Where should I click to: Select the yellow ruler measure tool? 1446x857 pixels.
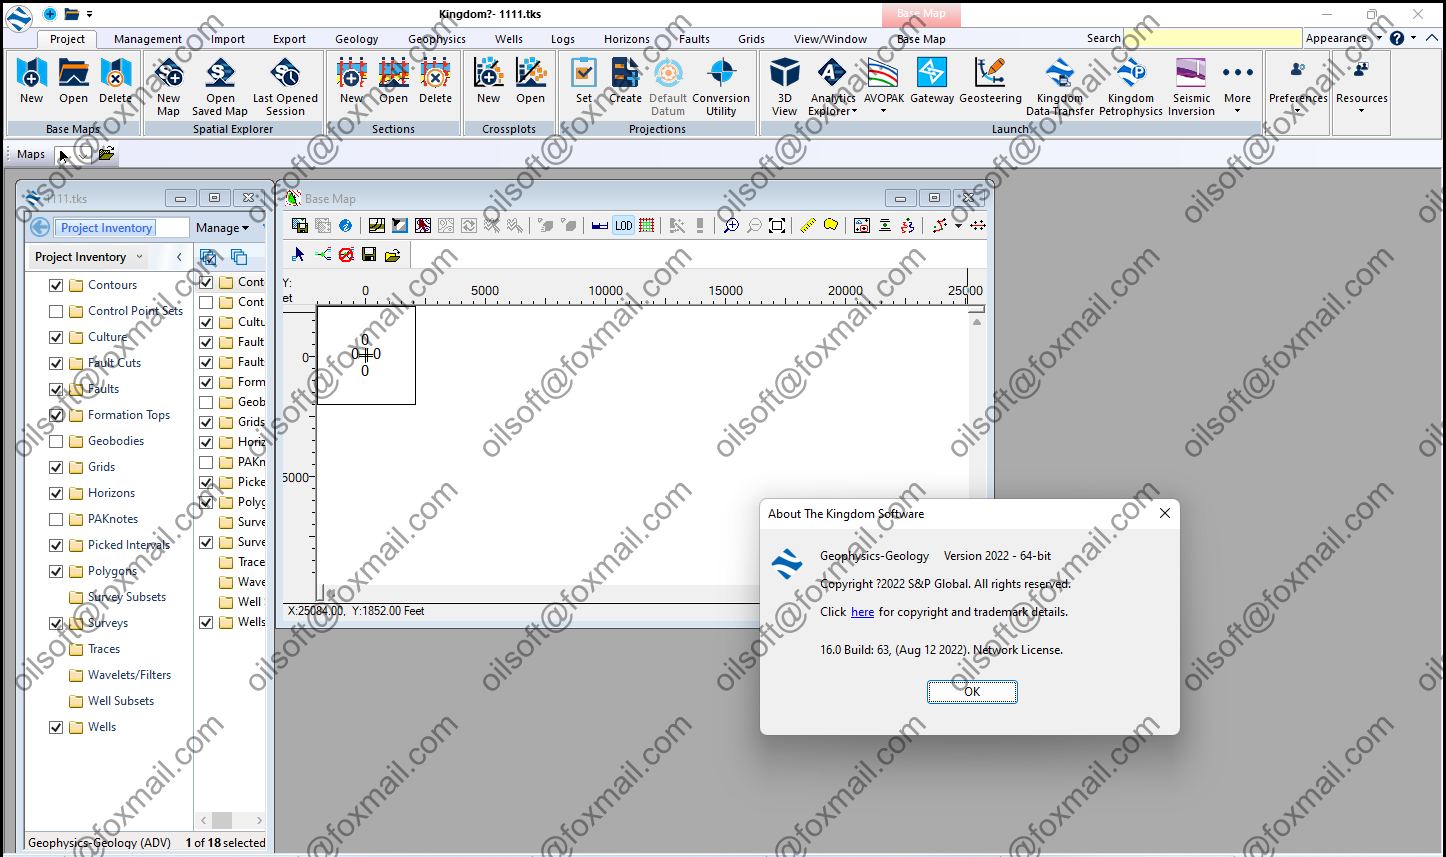tap(808, 226)
